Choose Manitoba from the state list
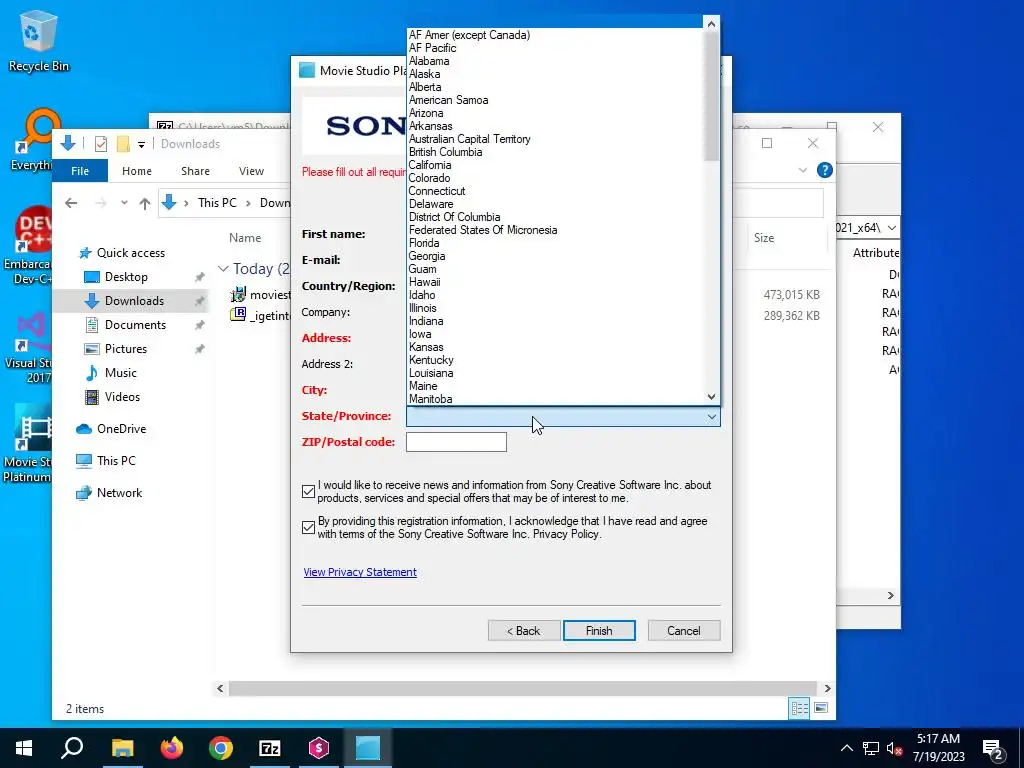 [x=430, y=399]
